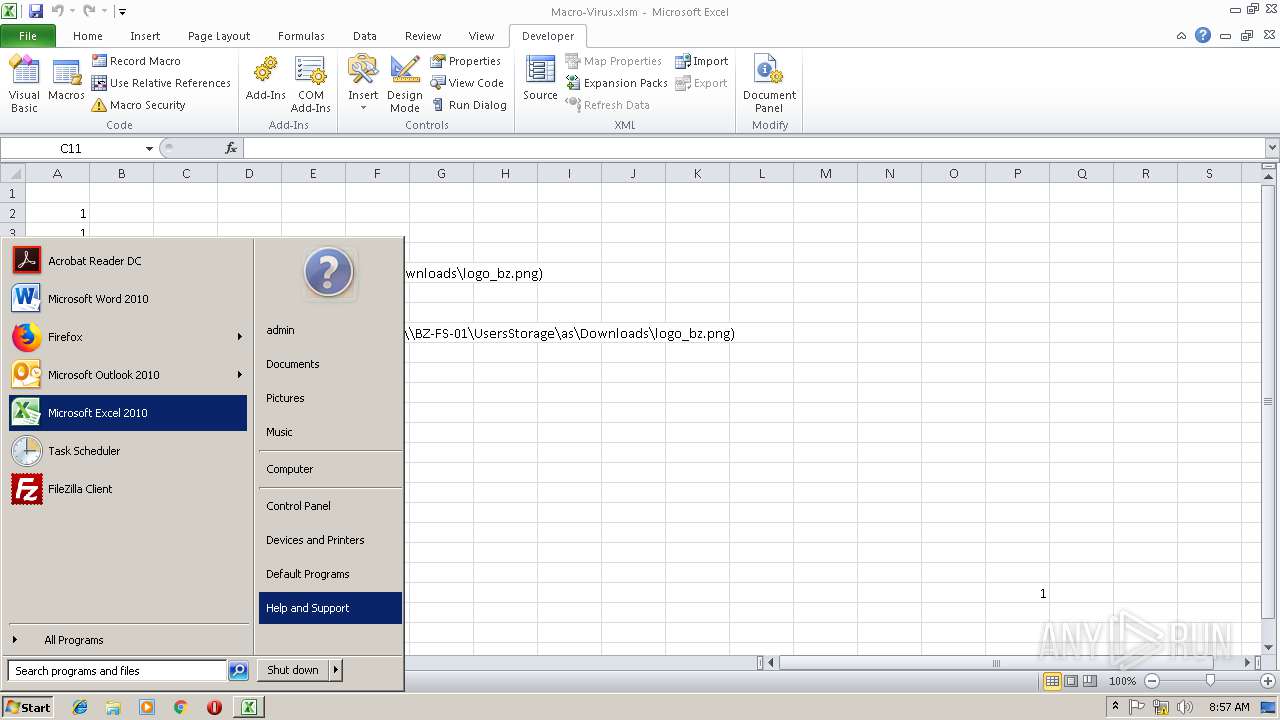The width and height of the screenshot is (1280, 720).
Task: Click the Insert Function fx button
Action: click(x=231, y=148)
